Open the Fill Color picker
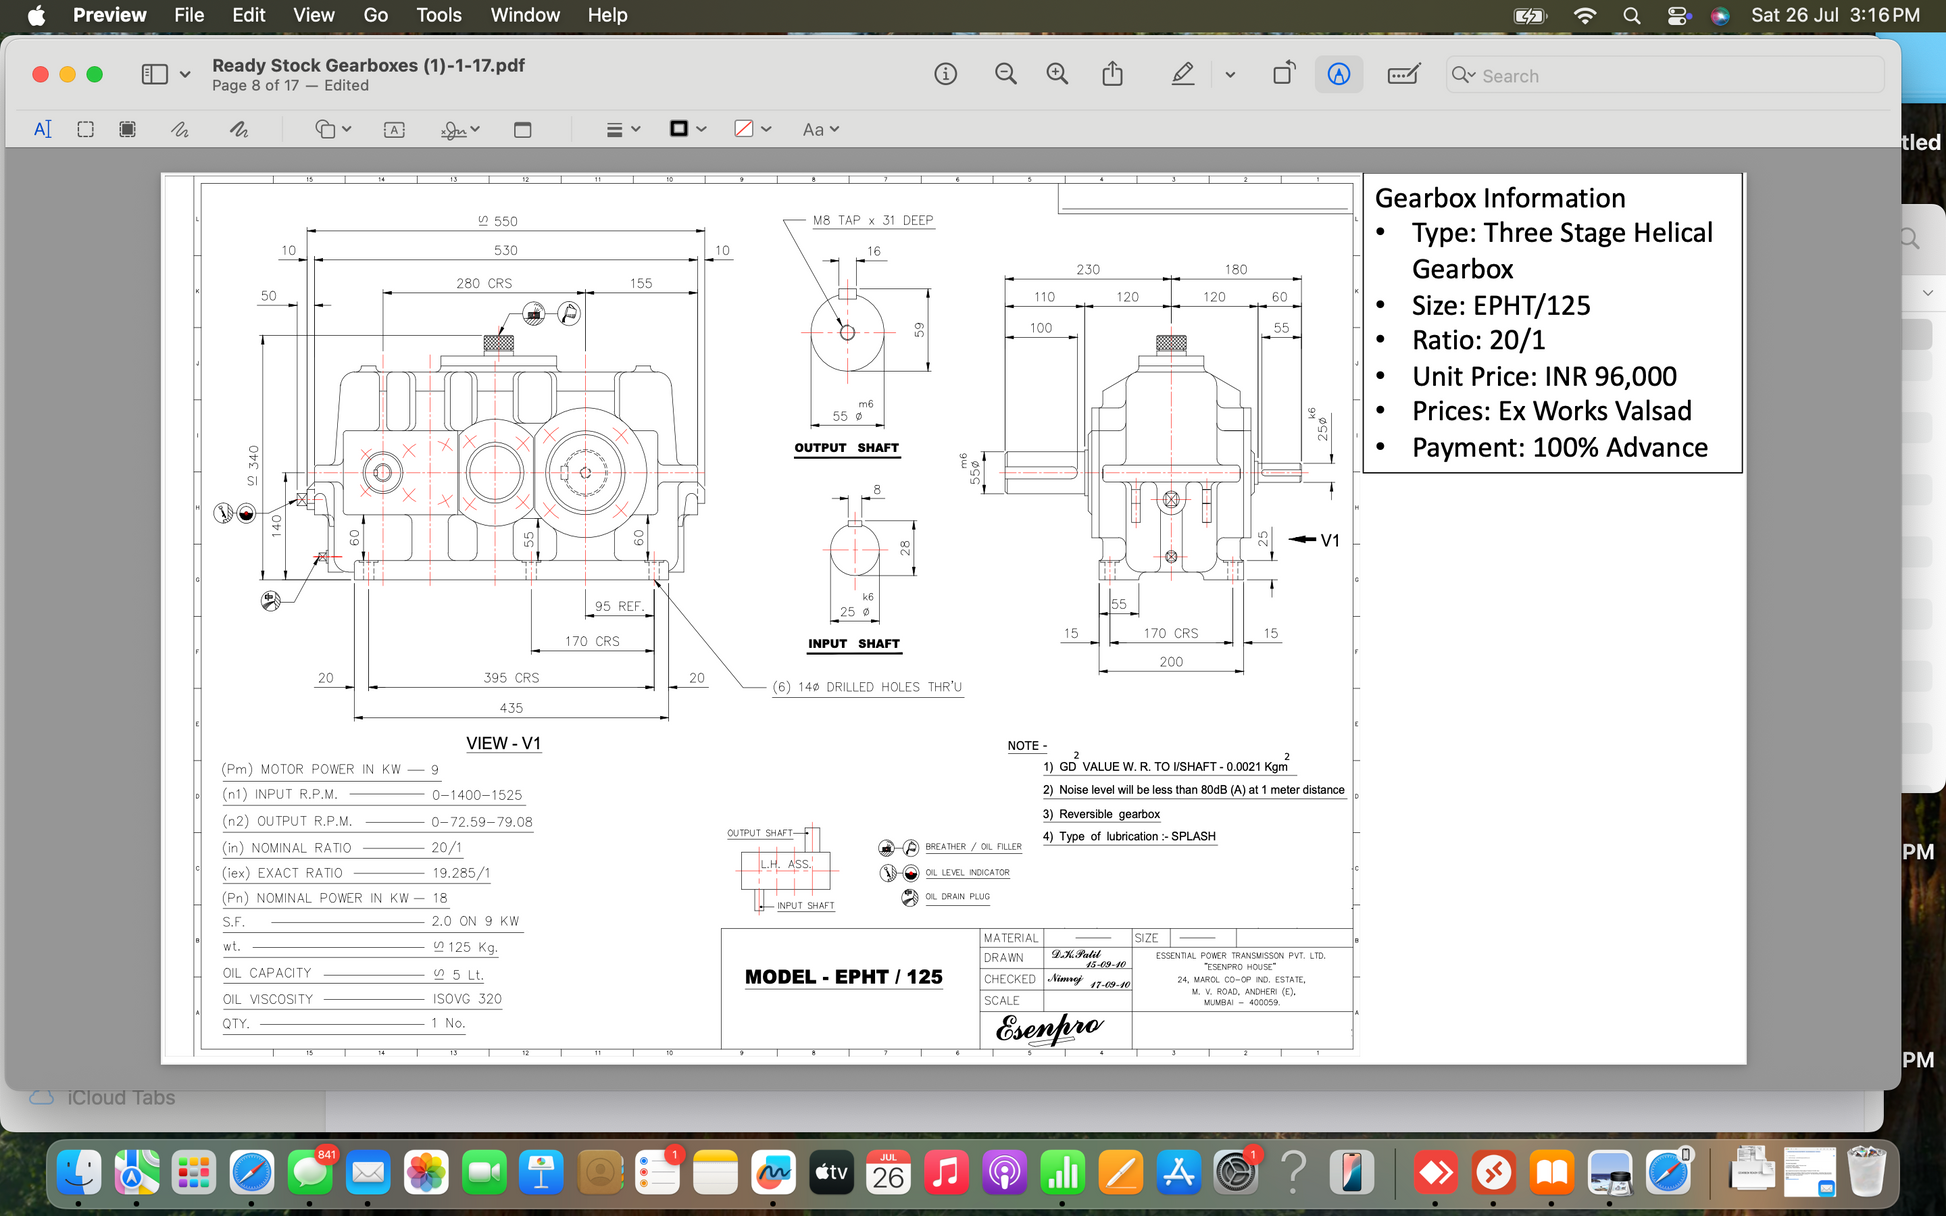1946x1216 pixels. pyautogui.click(x=752, y=129)
